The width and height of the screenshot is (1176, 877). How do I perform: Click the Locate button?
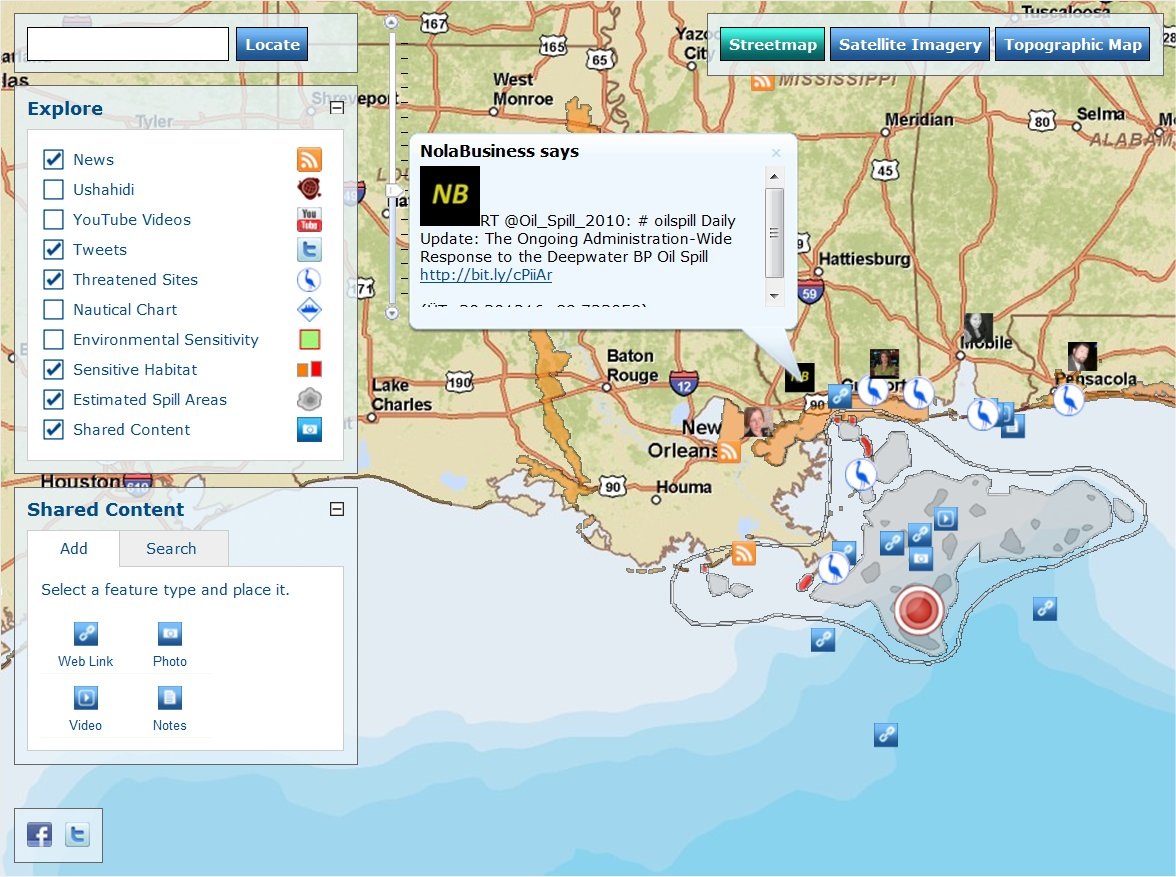tap(272, 44)
